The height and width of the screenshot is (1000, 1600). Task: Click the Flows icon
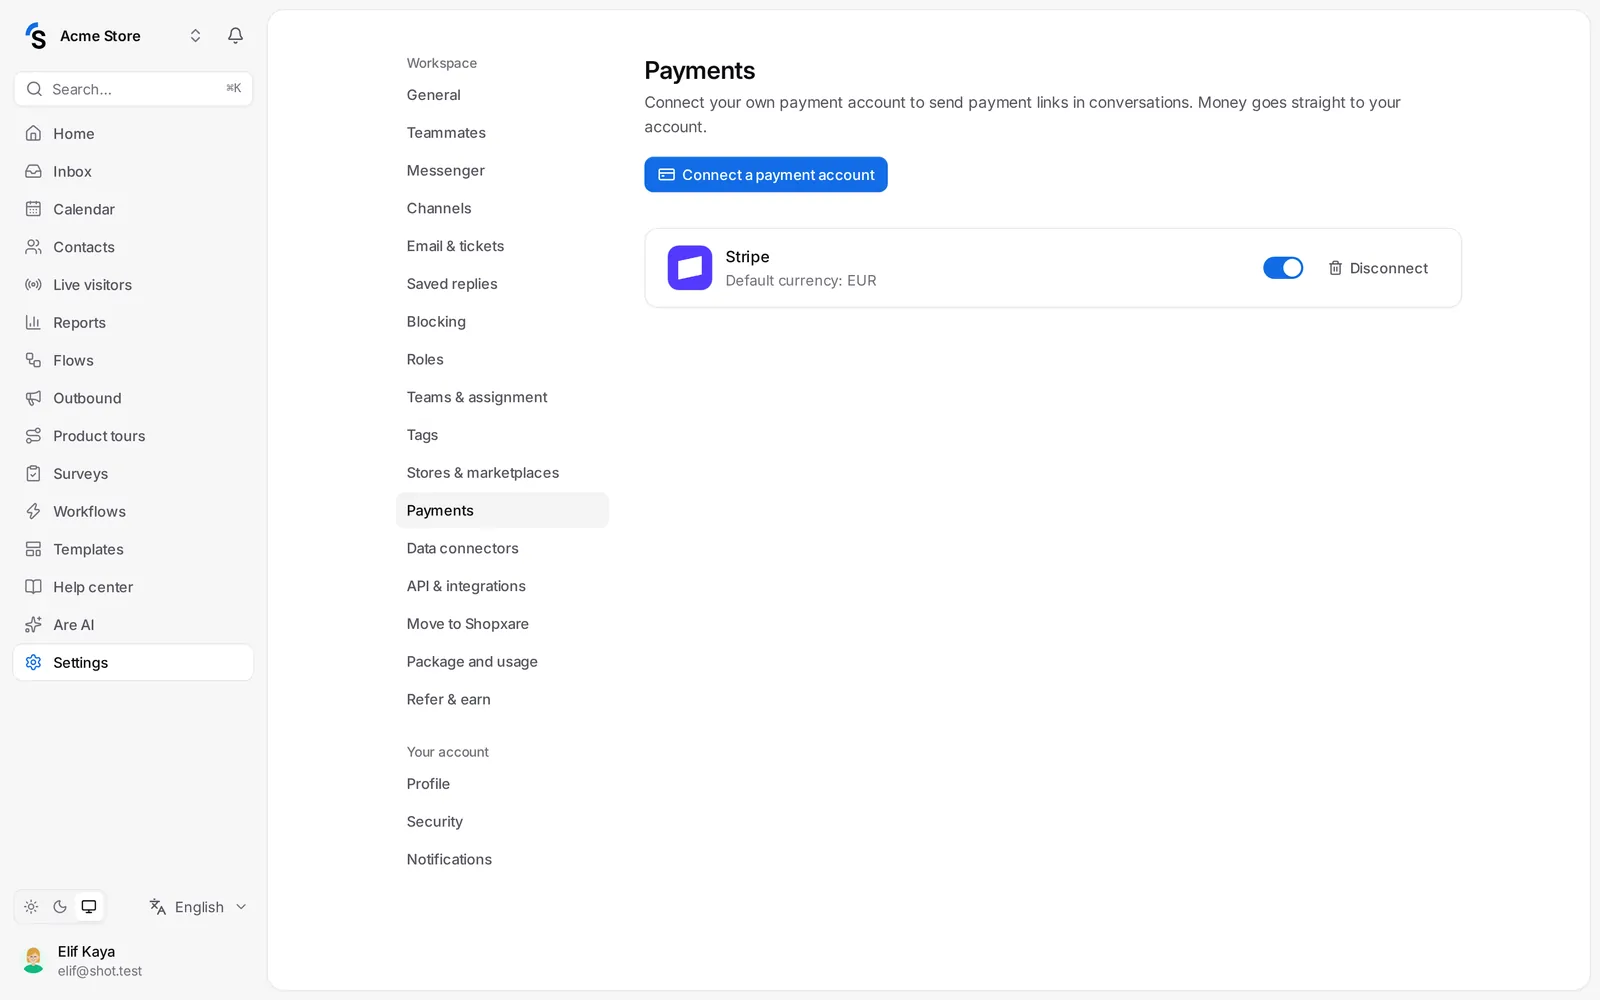(33, 360)
